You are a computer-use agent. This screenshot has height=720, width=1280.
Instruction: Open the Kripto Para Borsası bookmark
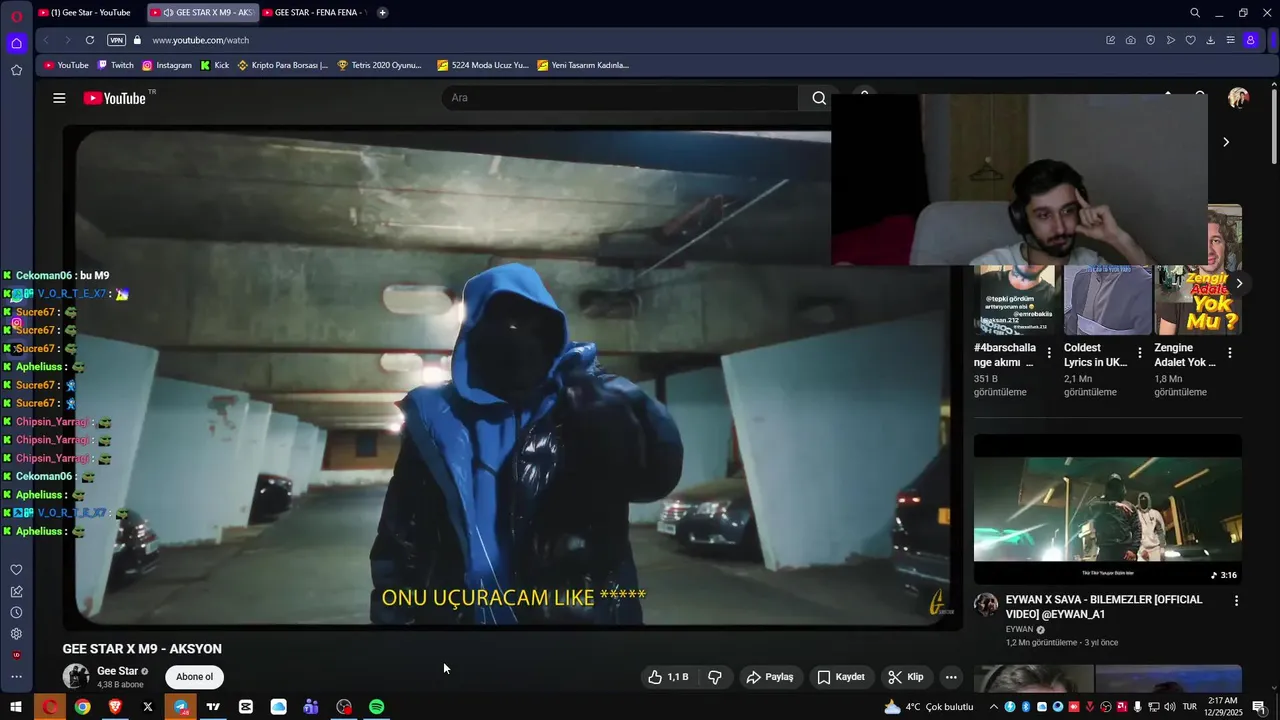point(283,65)
